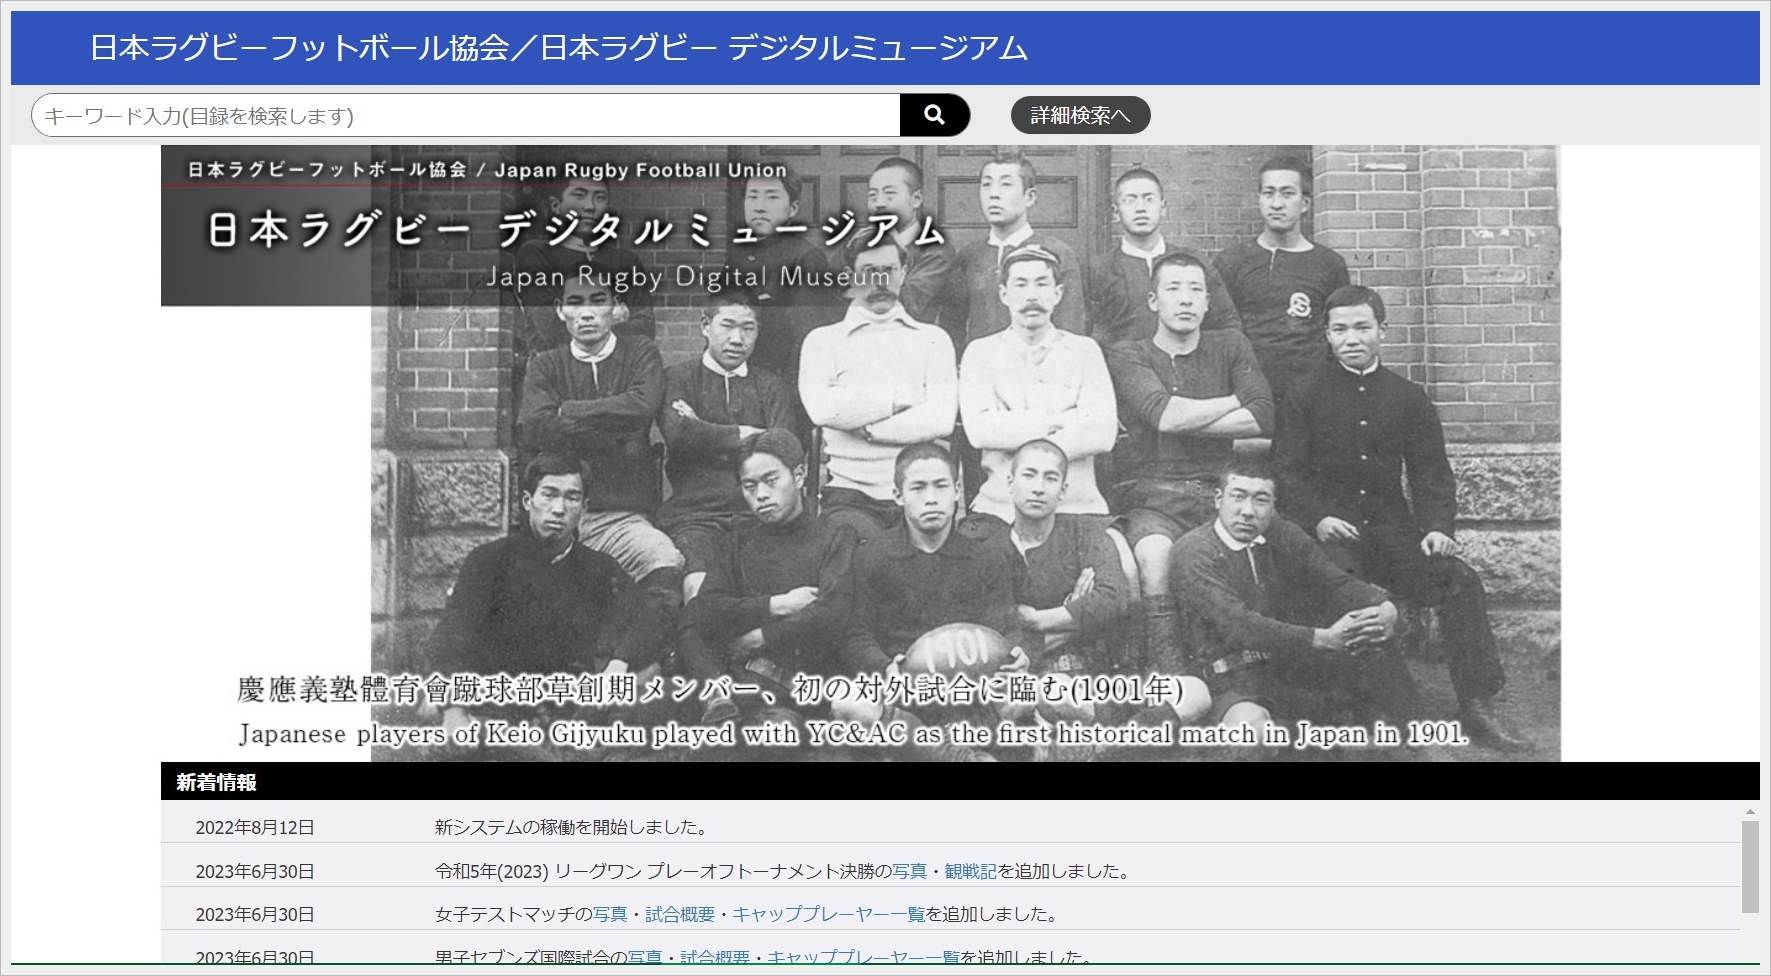Open 試合概要 link for women's test match

tap(680, 914)
